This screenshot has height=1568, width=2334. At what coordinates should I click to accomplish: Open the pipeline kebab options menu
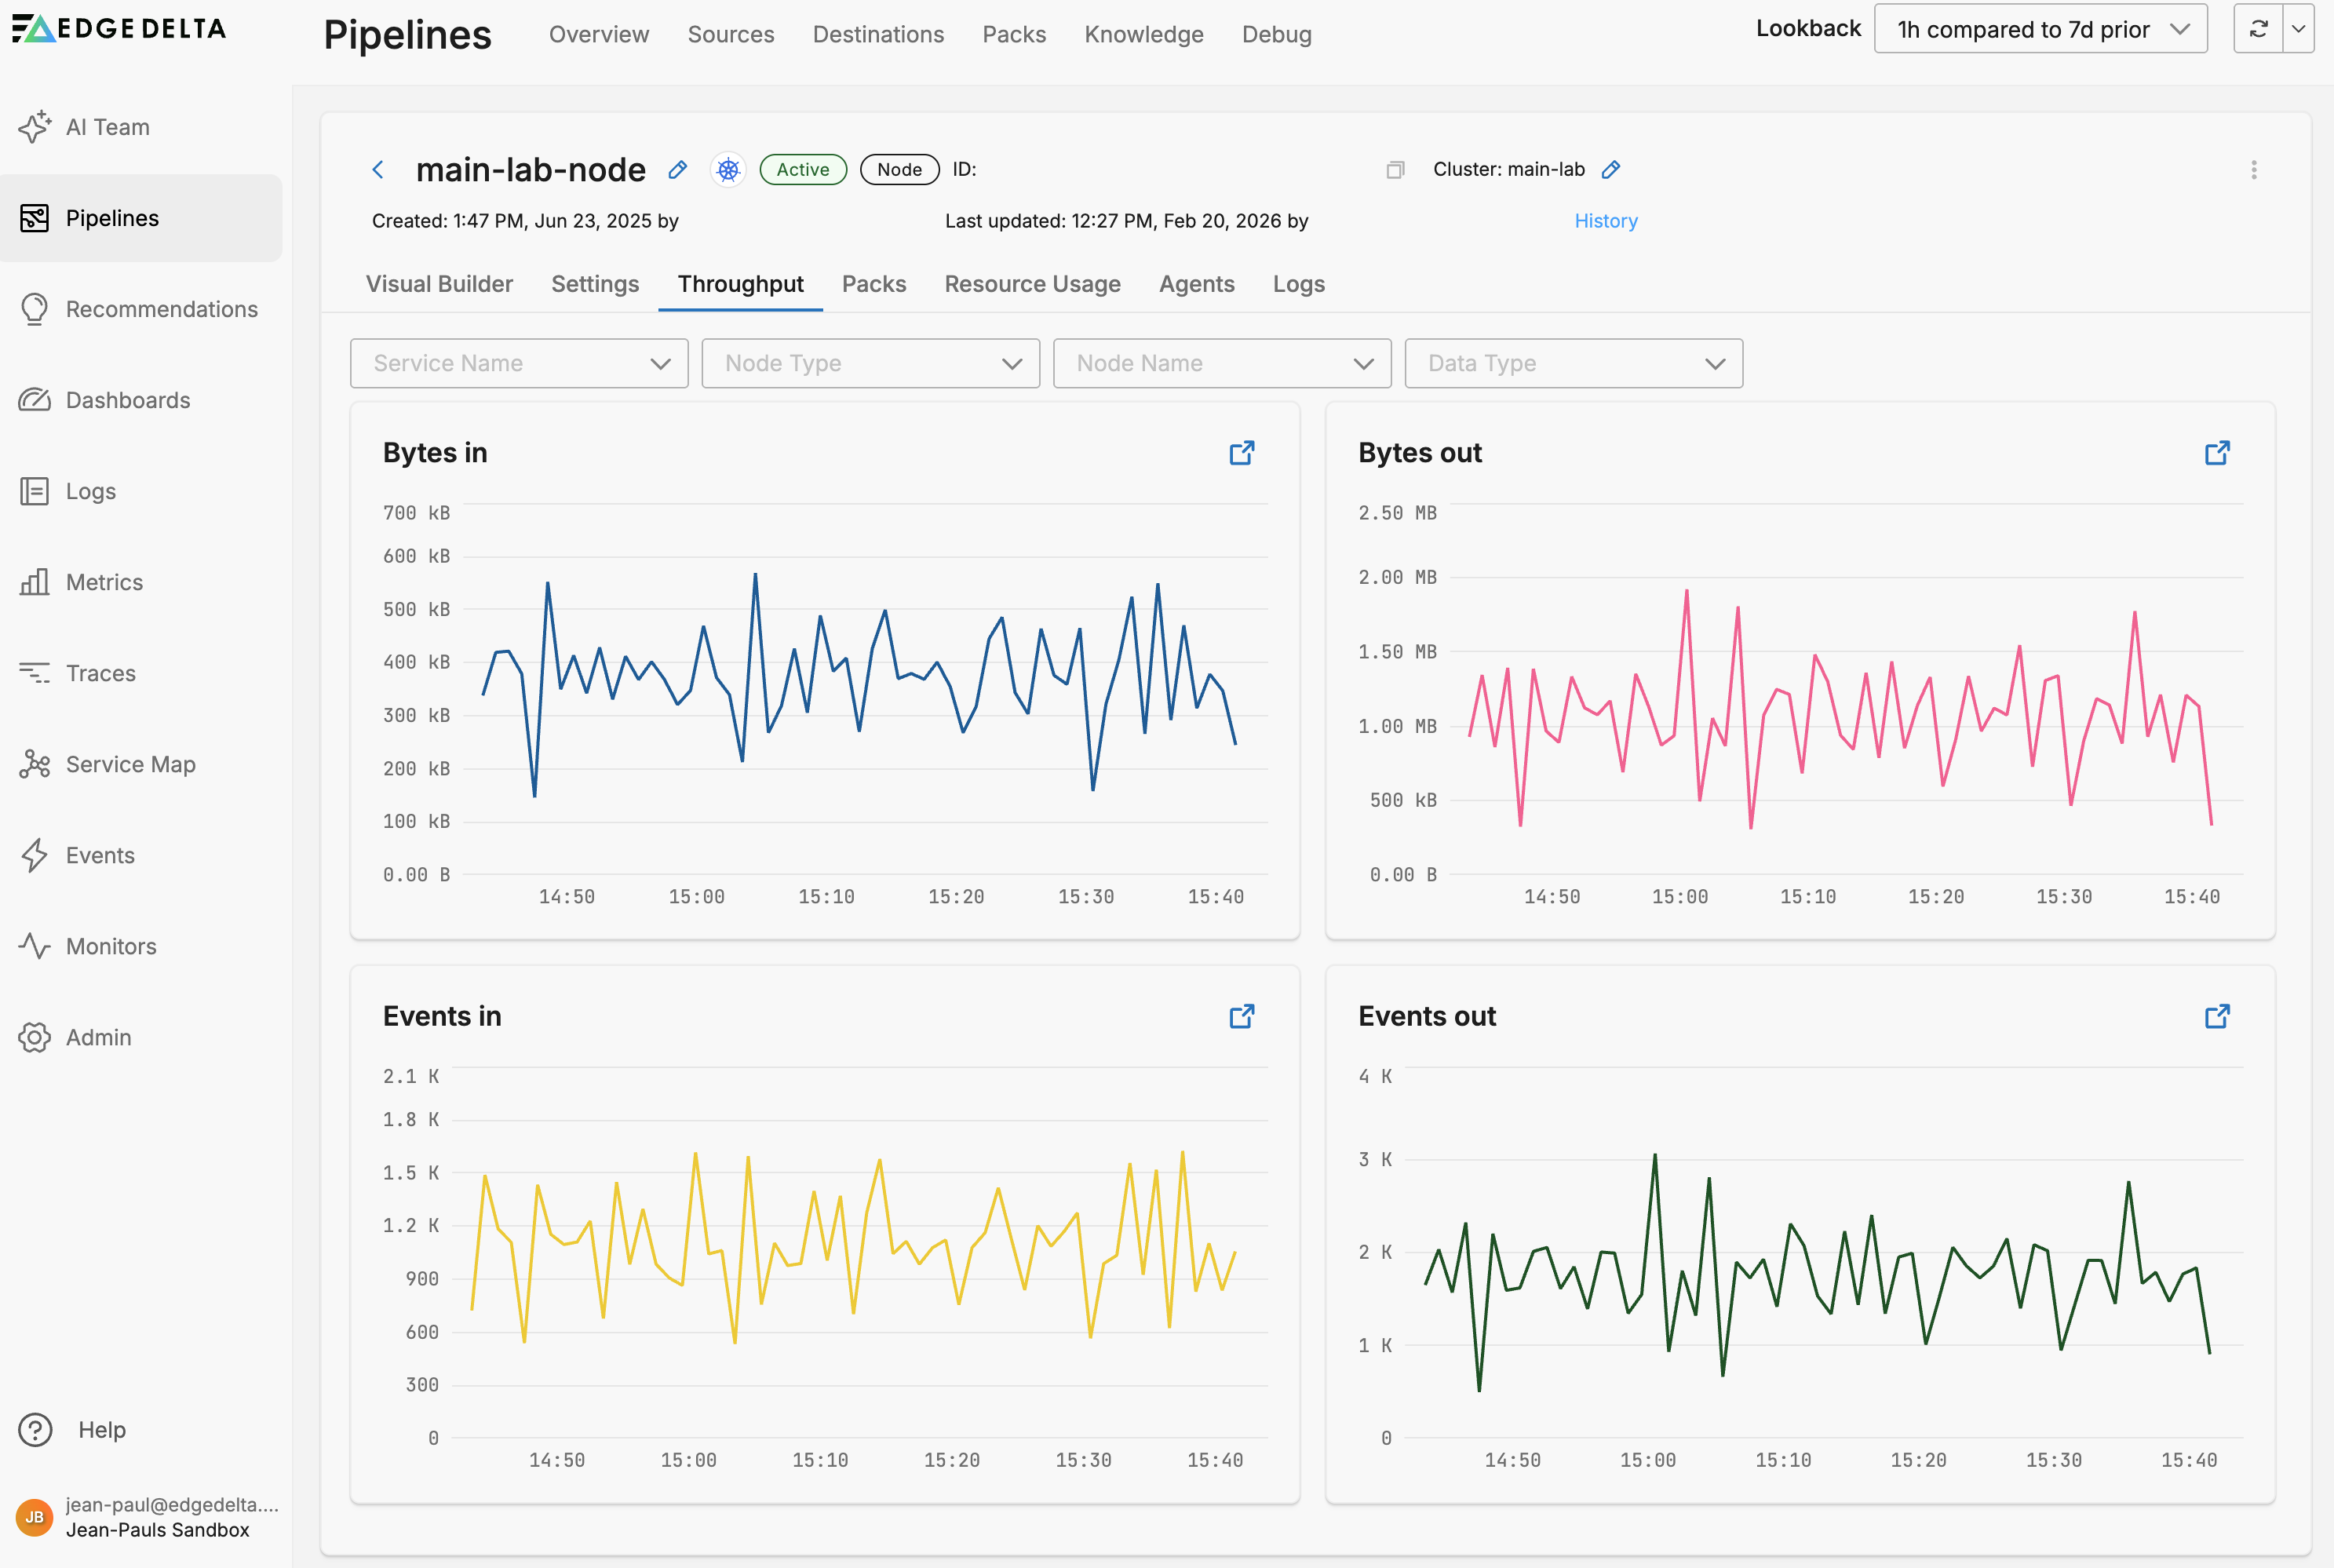coord(2253,170)
